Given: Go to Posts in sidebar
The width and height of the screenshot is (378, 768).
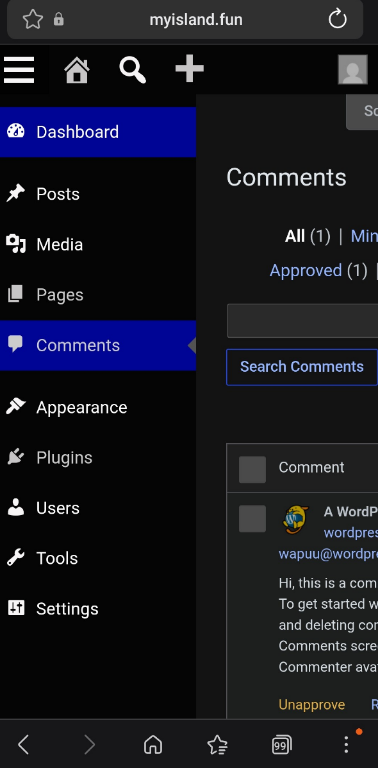Looking at the screenshot, I should click(98, 194).
